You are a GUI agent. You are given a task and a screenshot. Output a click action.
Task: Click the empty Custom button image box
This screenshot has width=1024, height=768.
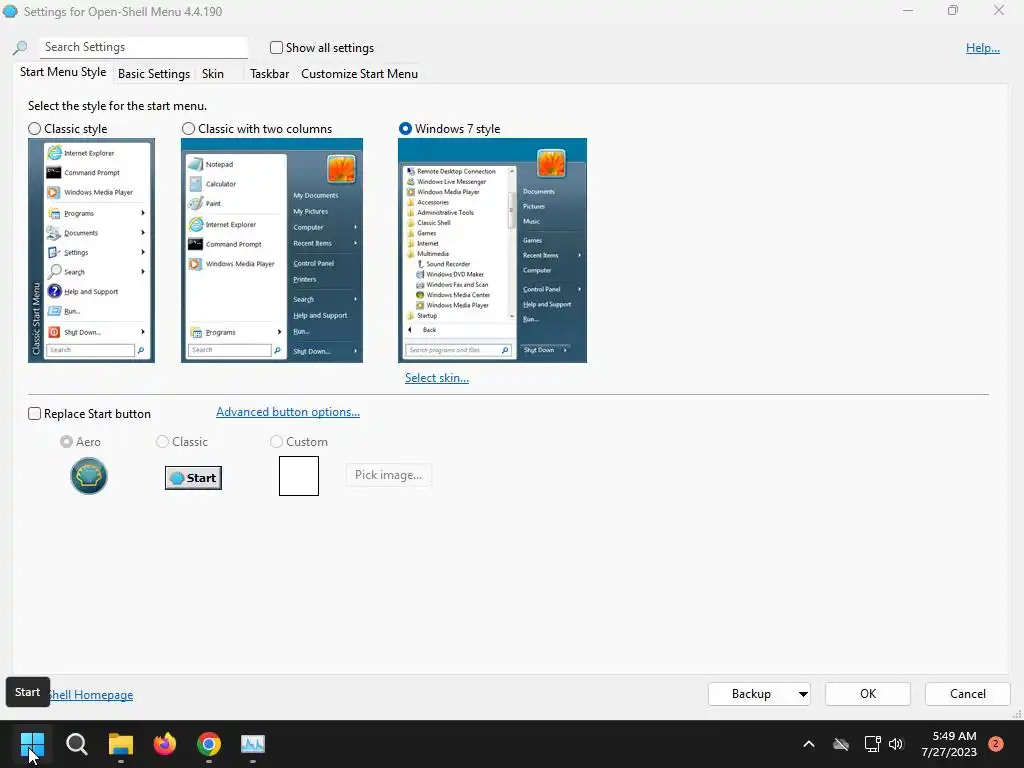[x=299, y=476]
